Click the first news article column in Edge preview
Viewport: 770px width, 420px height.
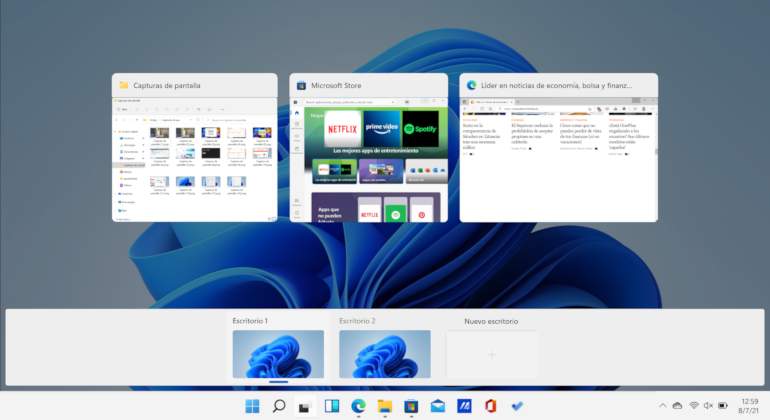coord(483,135)
